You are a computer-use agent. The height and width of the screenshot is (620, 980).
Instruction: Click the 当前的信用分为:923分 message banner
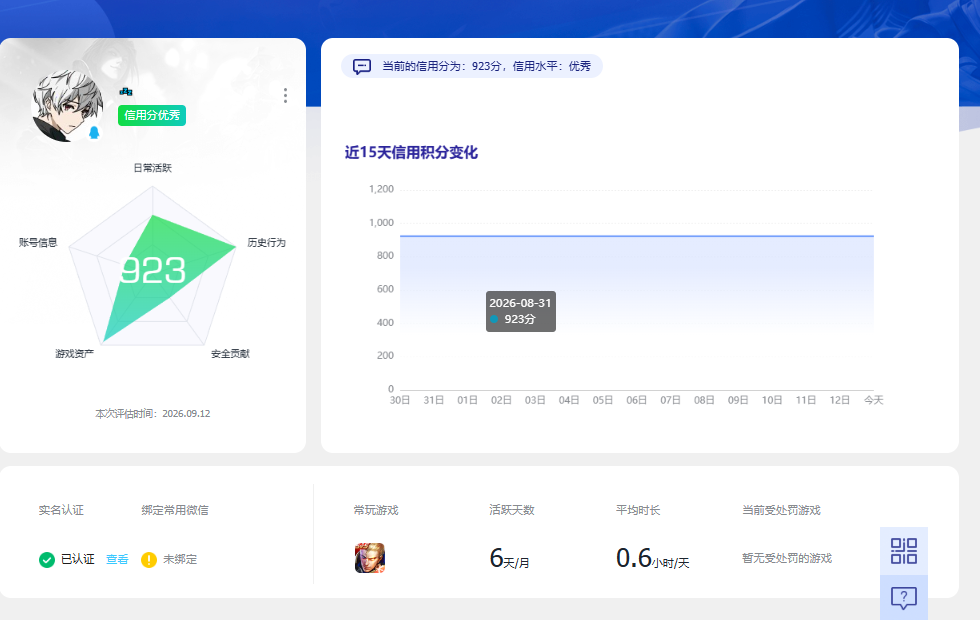tap(472, 66)
